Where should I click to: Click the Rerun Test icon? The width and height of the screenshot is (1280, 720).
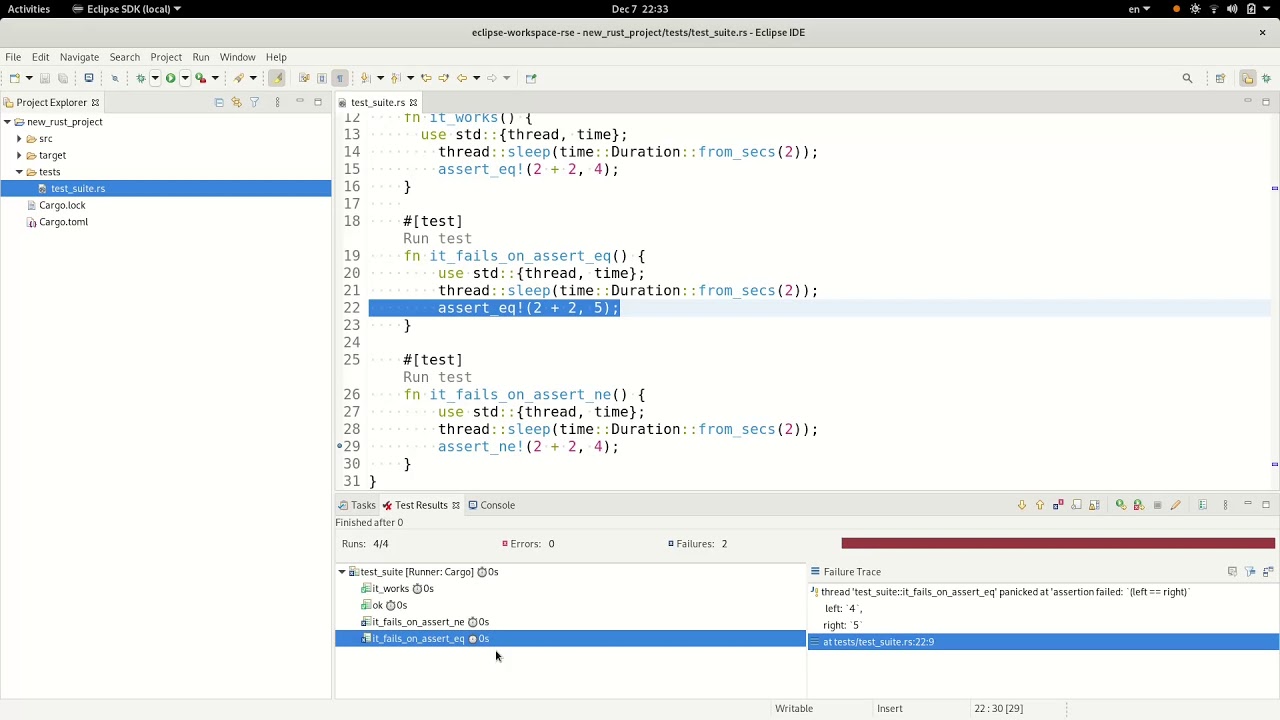click(x=1121, y=505)
